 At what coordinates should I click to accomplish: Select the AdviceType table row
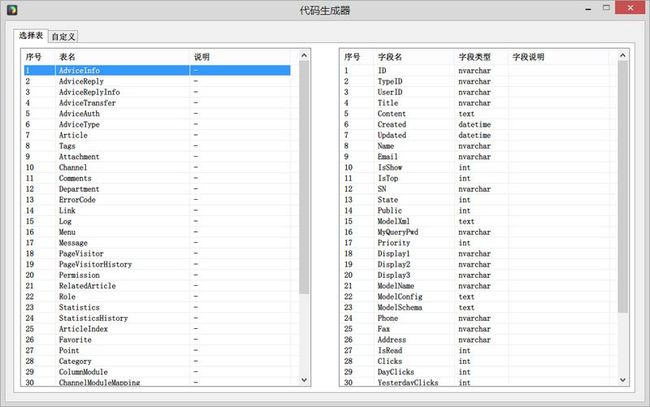point(157,124)
